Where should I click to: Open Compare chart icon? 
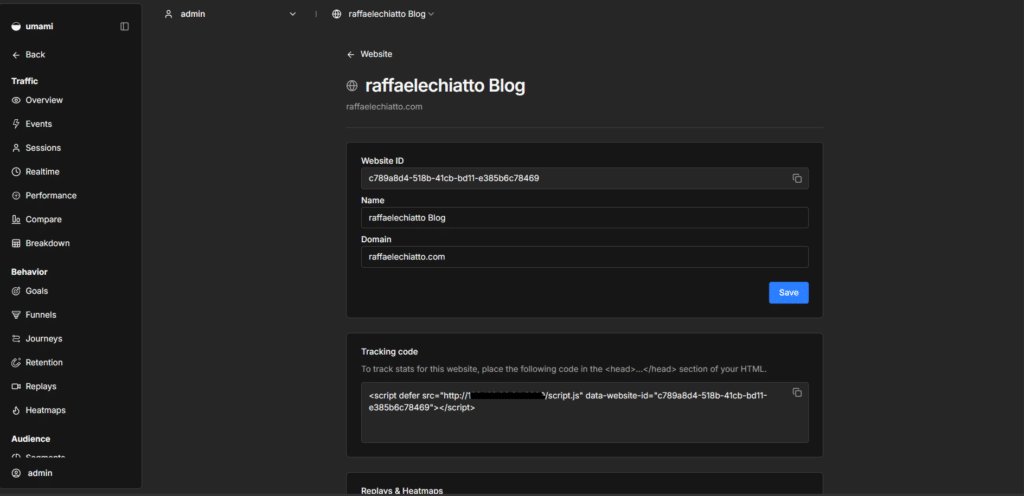(16, 219)
